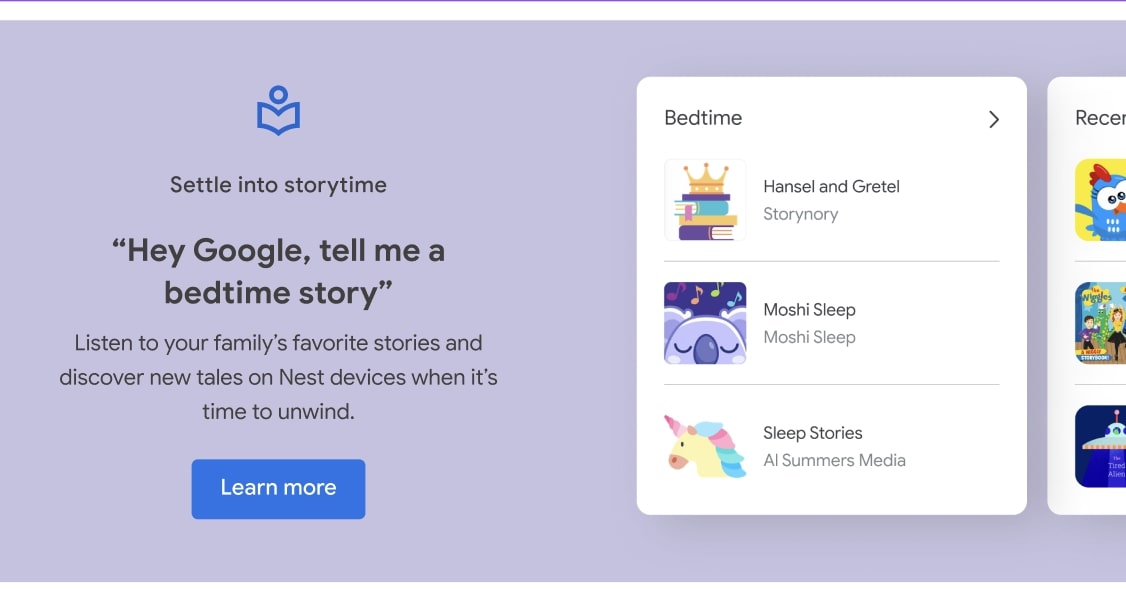Select the Moshi Sleep koala icon
The image size is (1126, 604).
(705, 323)
